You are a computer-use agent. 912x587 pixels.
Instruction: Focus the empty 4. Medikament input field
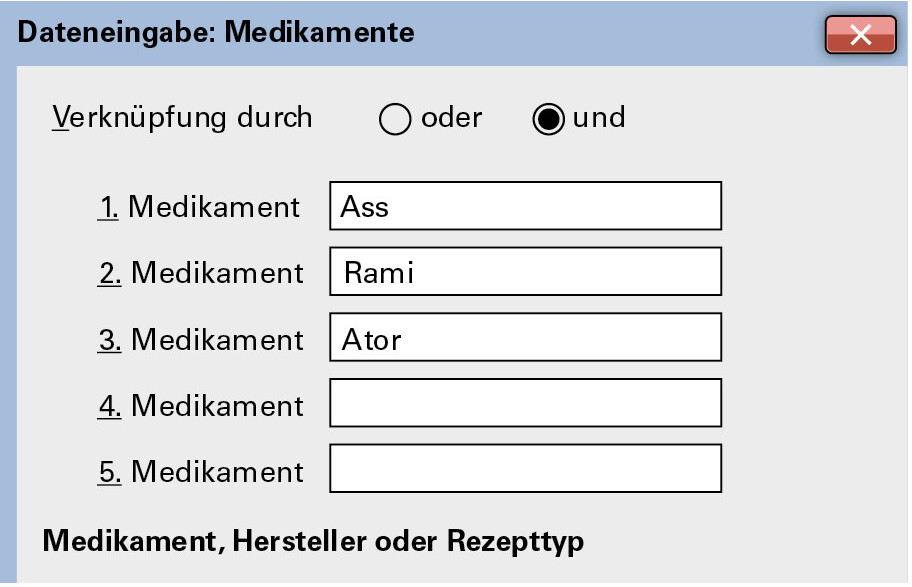coord(525,404)
